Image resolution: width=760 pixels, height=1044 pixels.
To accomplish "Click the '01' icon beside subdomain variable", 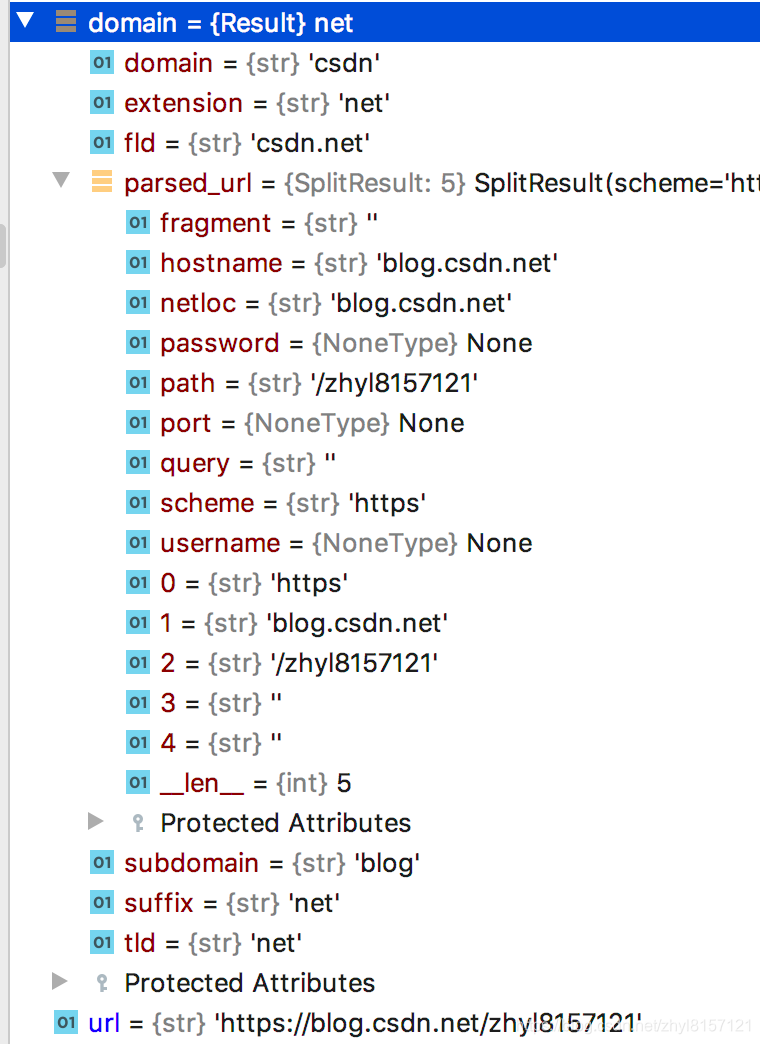I will (101, 862).
